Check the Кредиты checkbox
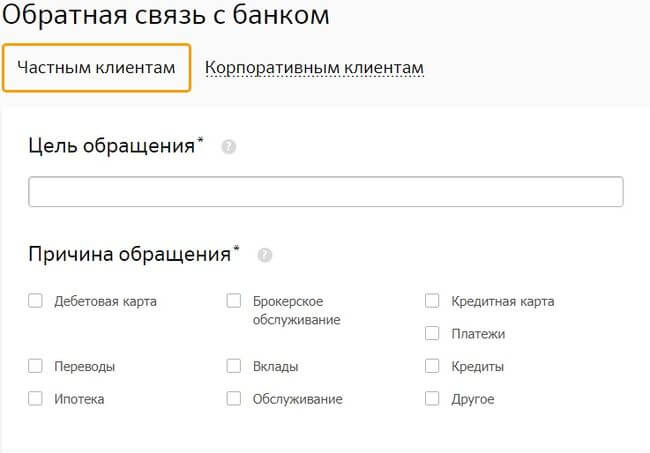The height and width of the screenshot is (453, 650). pyautogui.click(x=432, y=366)
